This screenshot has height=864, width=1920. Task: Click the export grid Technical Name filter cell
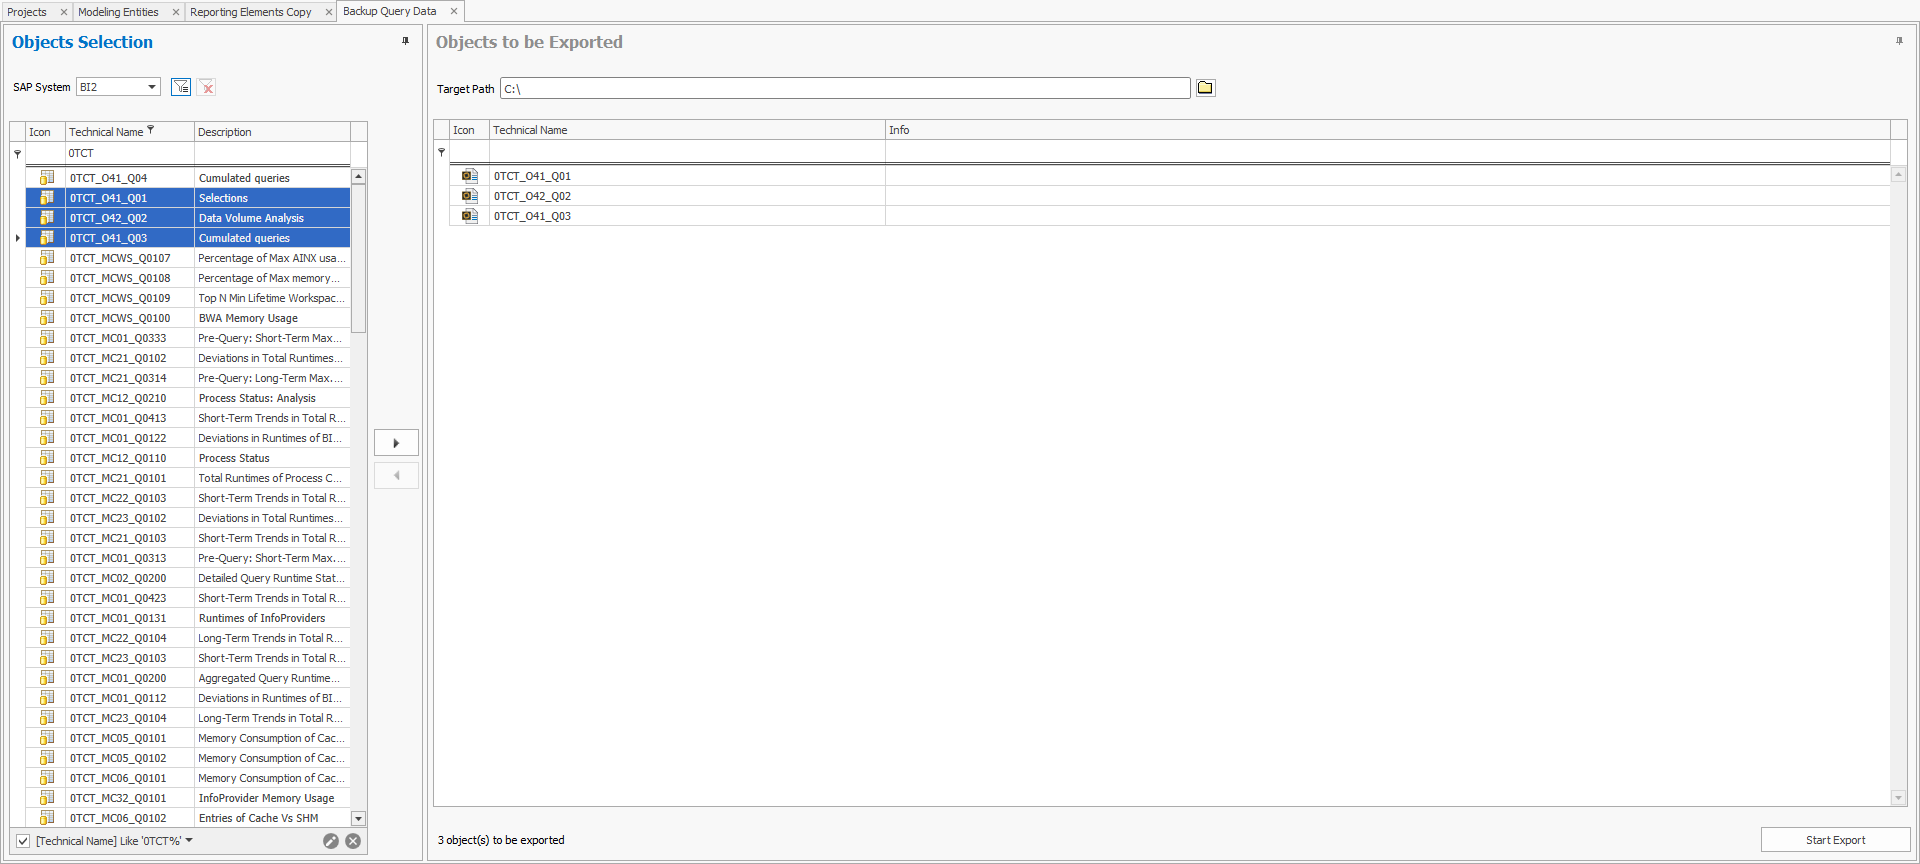[x=687, y=152]
